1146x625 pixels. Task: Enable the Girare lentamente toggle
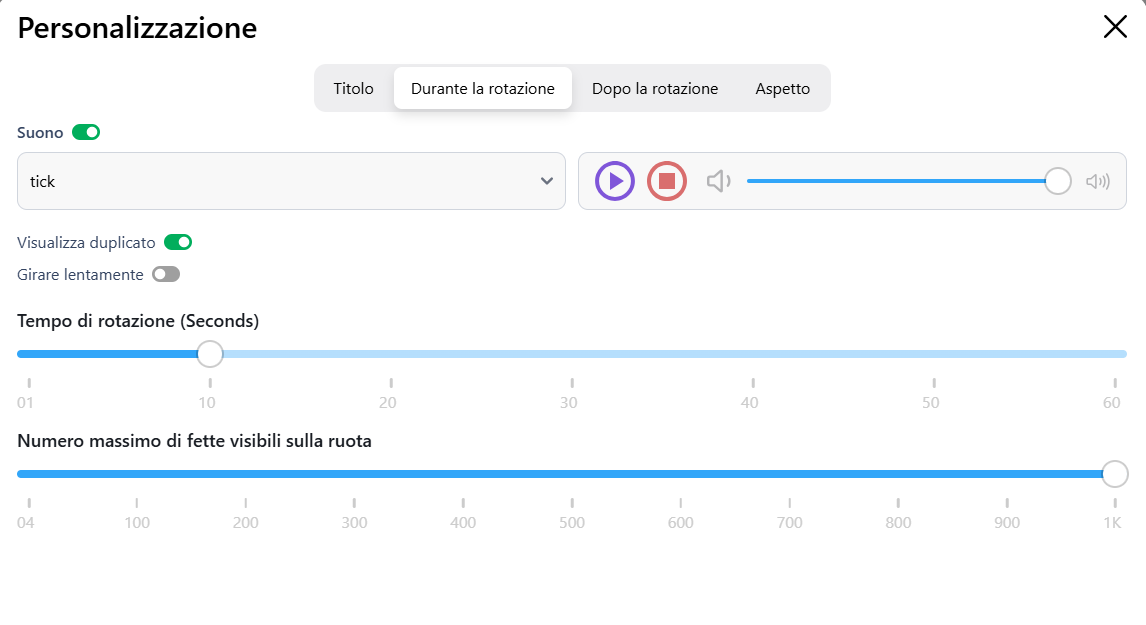click(x=166, y=274)
